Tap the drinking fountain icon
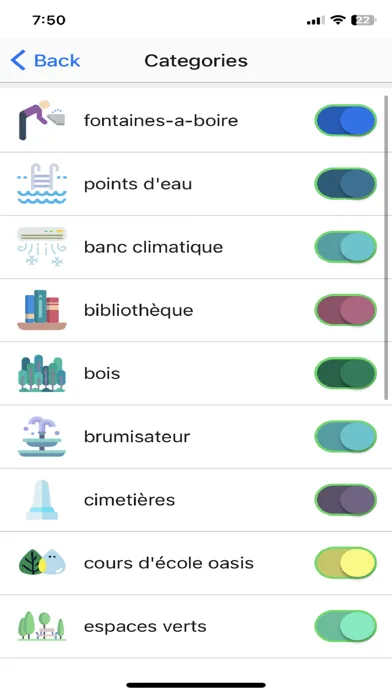Viewport: 392px width, 696px height. (42, 120)
